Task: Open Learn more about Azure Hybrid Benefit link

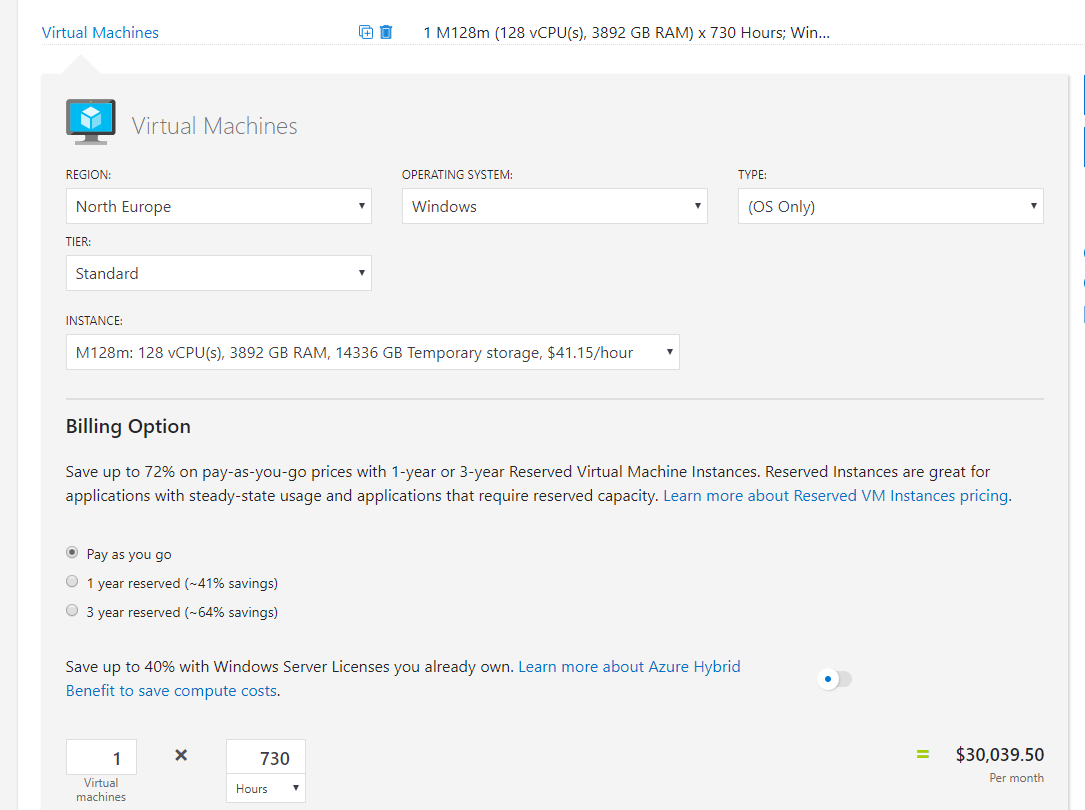Action: [629, 666]
